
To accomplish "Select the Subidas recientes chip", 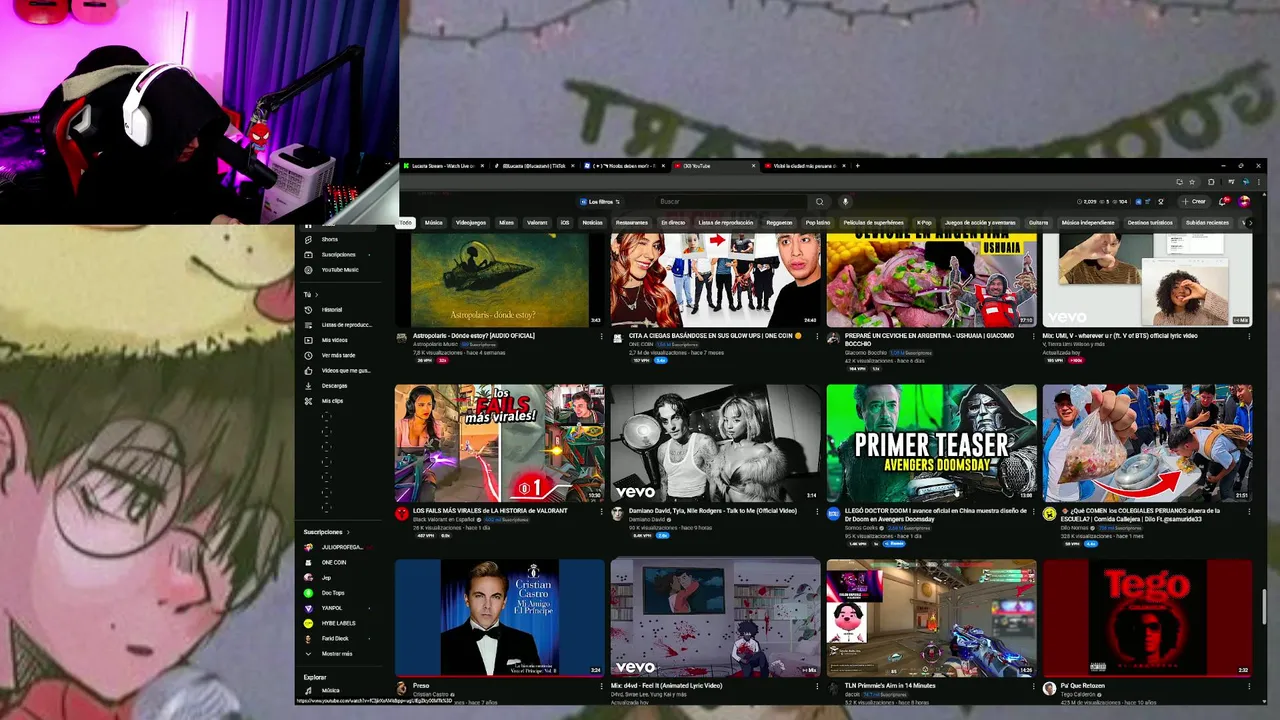I will (x=1207, y=223).
